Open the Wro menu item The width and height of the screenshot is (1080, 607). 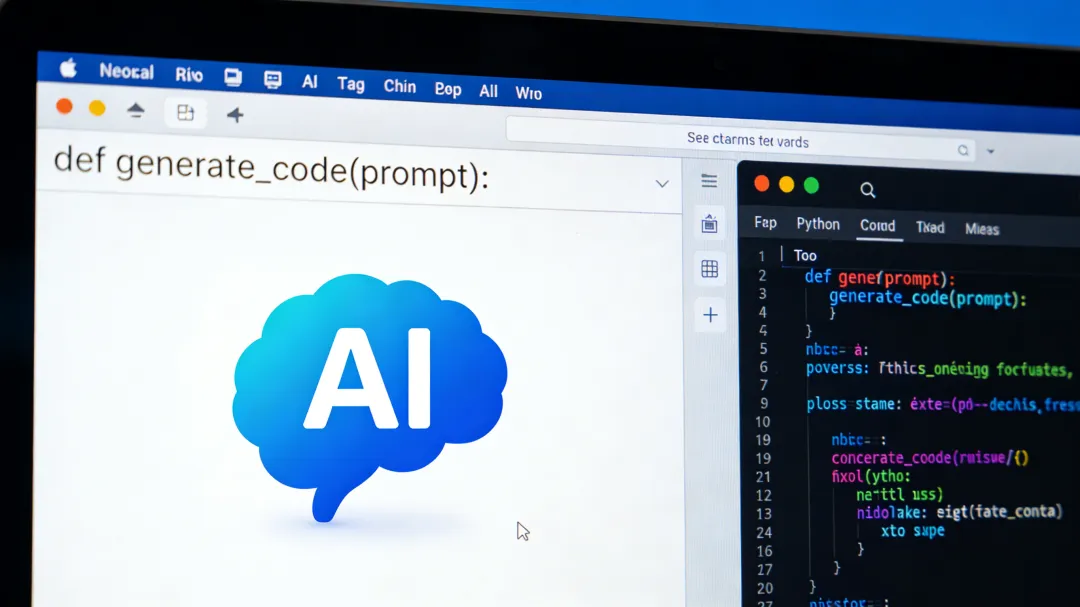click(528, 94)
